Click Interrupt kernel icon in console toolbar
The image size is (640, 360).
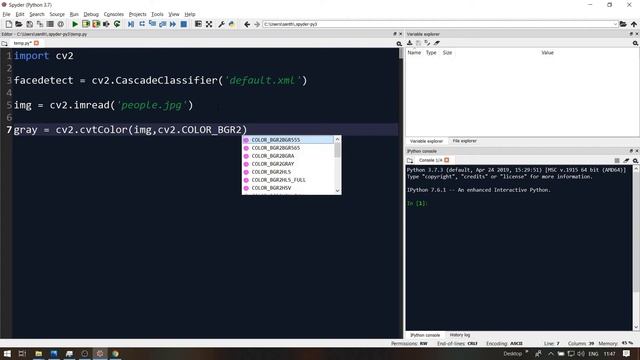(x=617, y=160)
